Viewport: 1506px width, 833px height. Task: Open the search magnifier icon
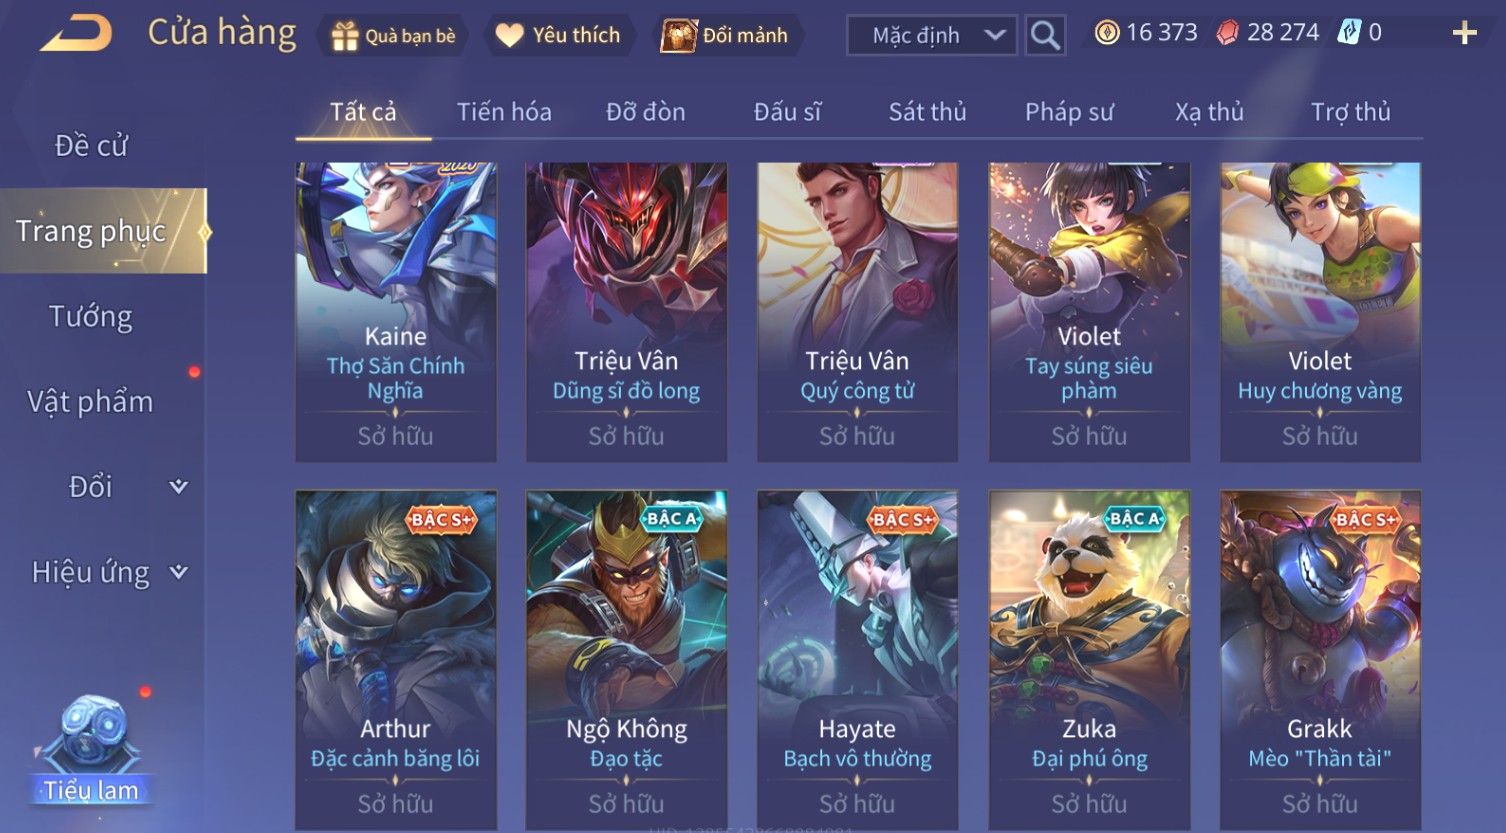pos(1045,35)
